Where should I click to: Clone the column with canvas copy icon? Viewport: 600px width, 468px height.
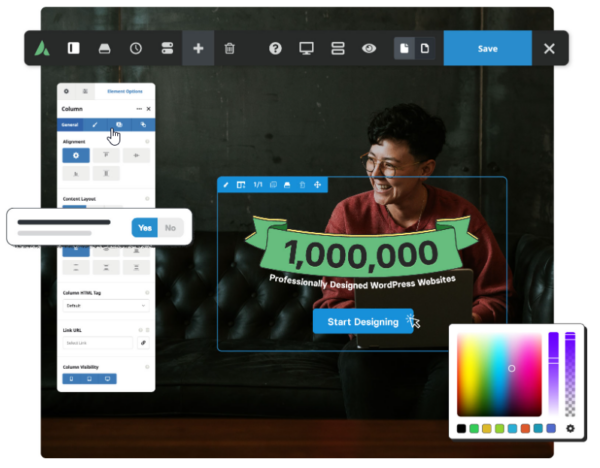coord(273,185)
